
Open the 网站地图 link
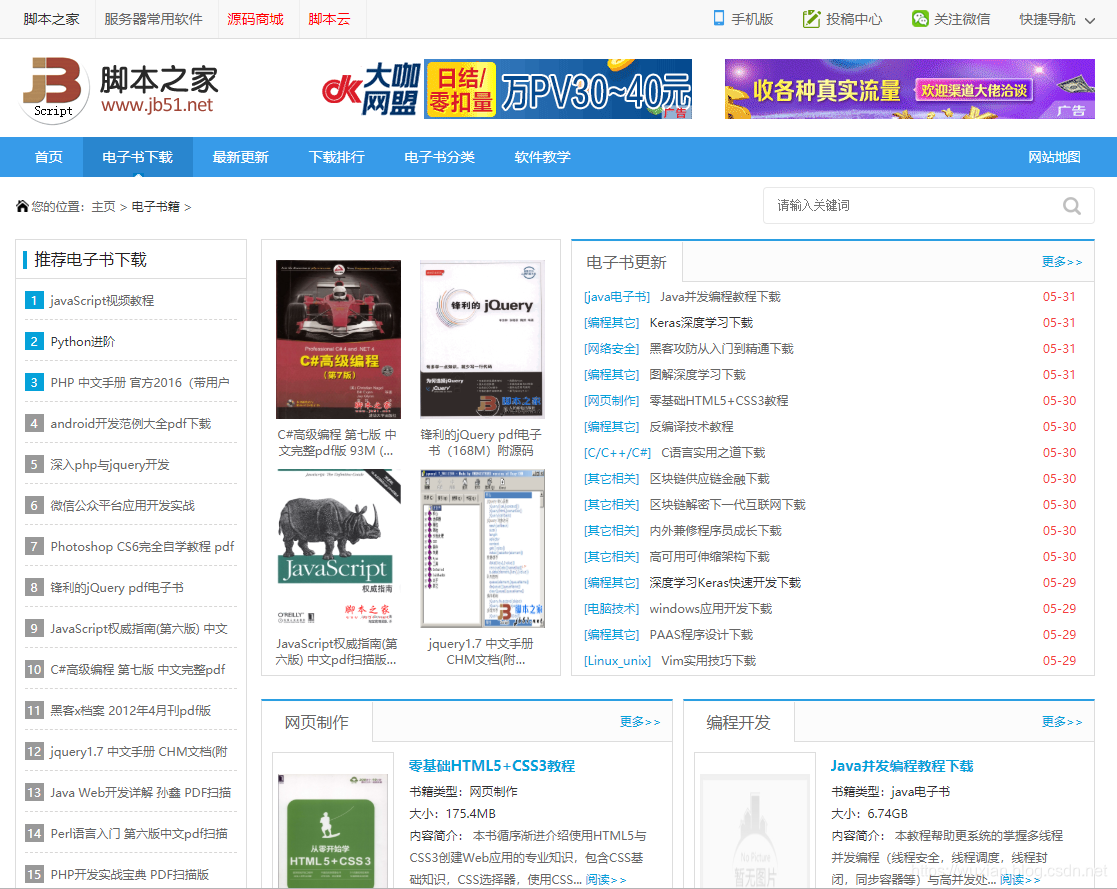1054,157
